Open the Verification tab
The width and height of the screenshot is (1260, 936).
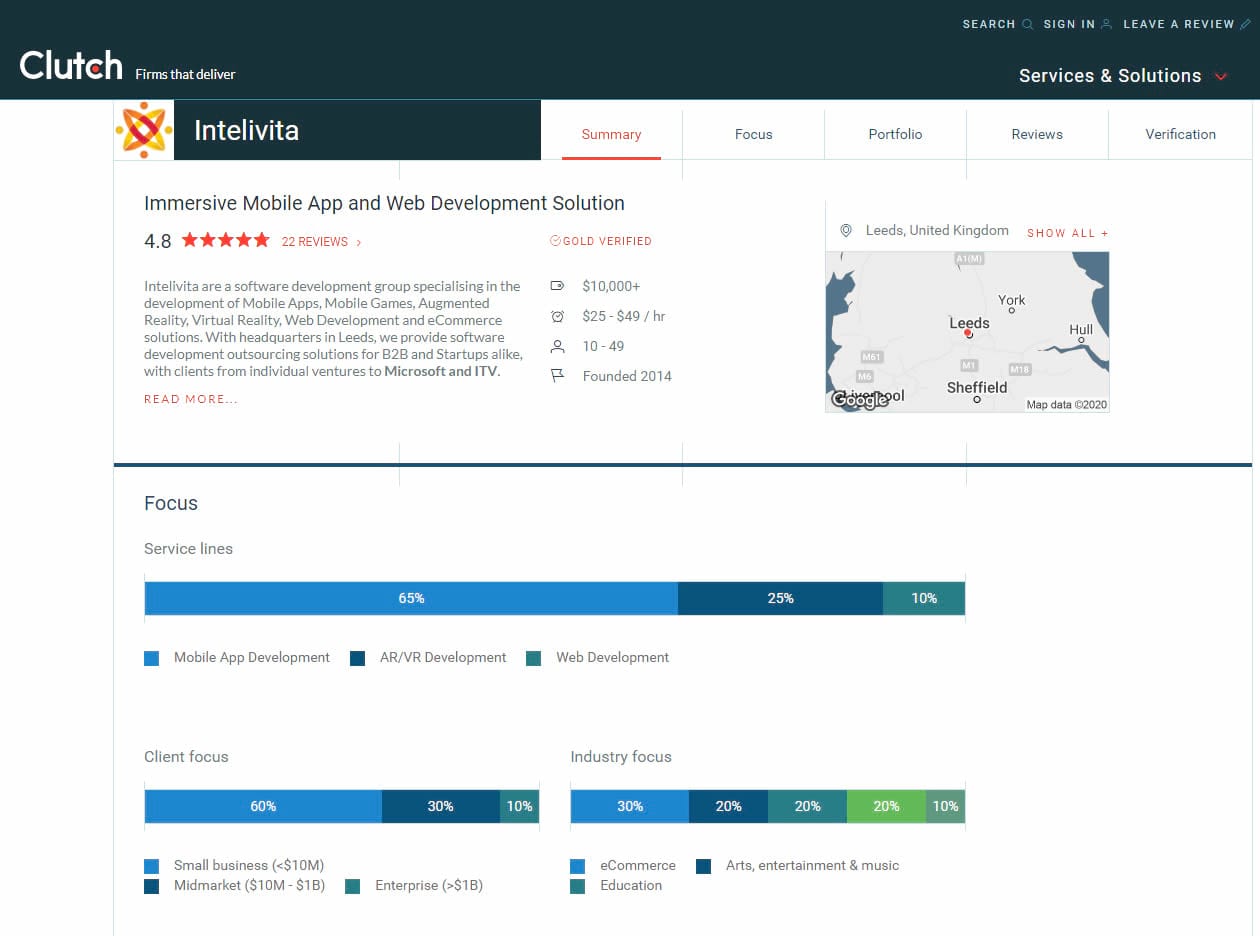click(1180, 134)
